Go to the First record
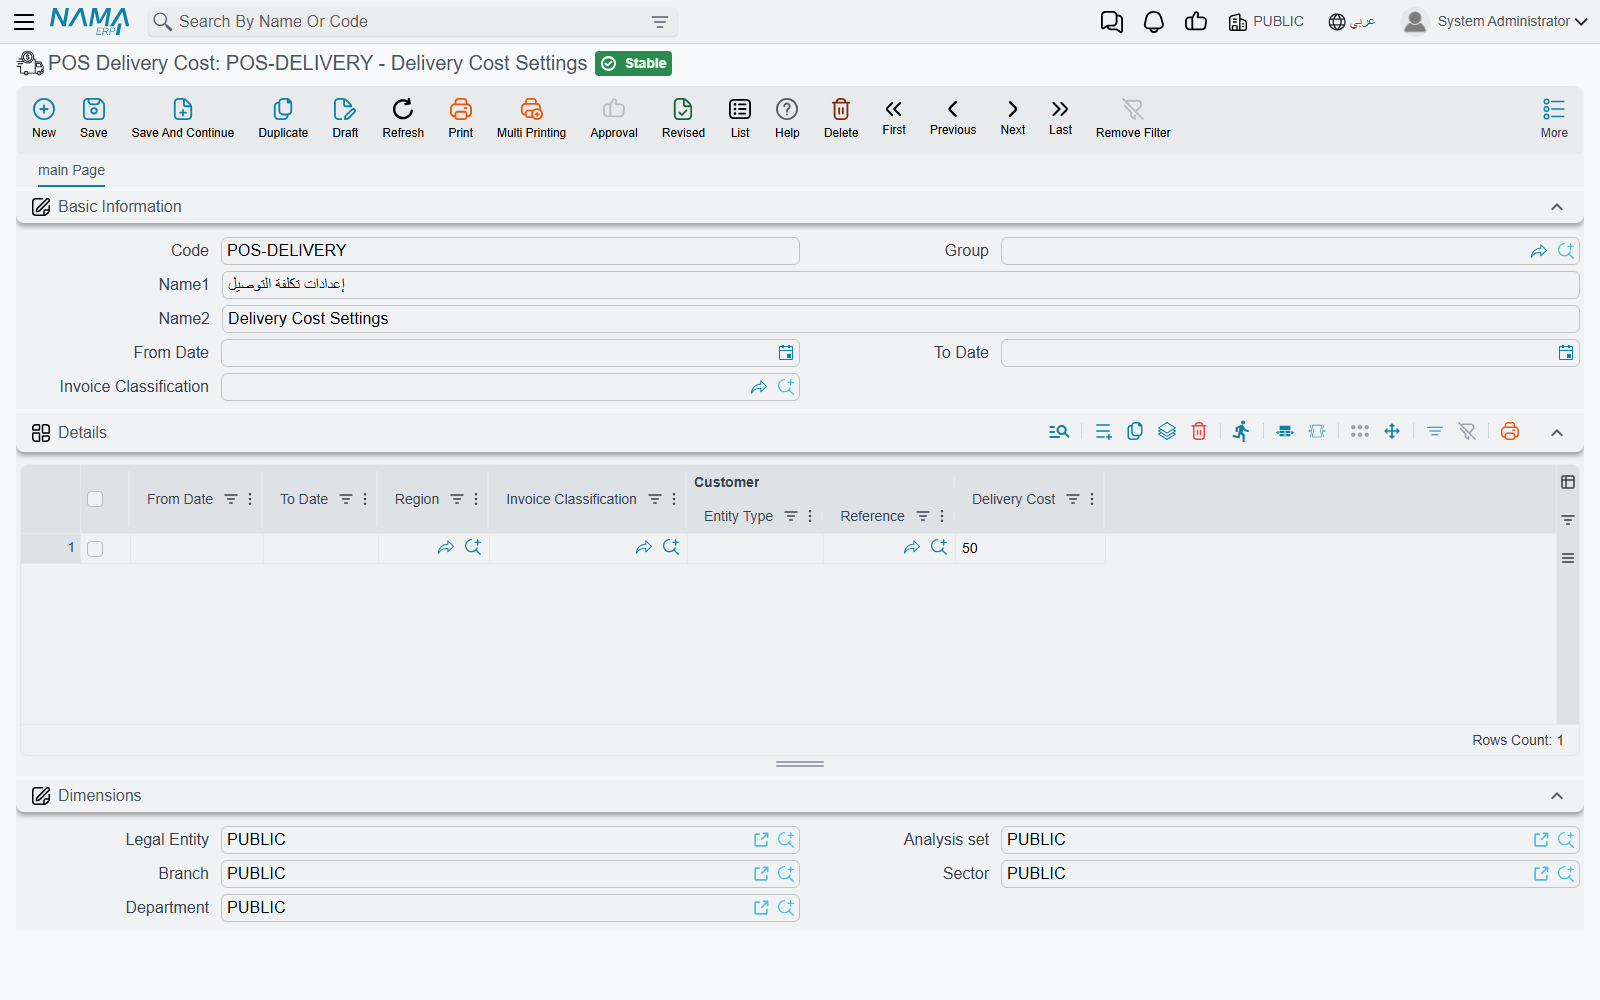The height and width of the screenshot is (1000, 1600). [894, 117]
